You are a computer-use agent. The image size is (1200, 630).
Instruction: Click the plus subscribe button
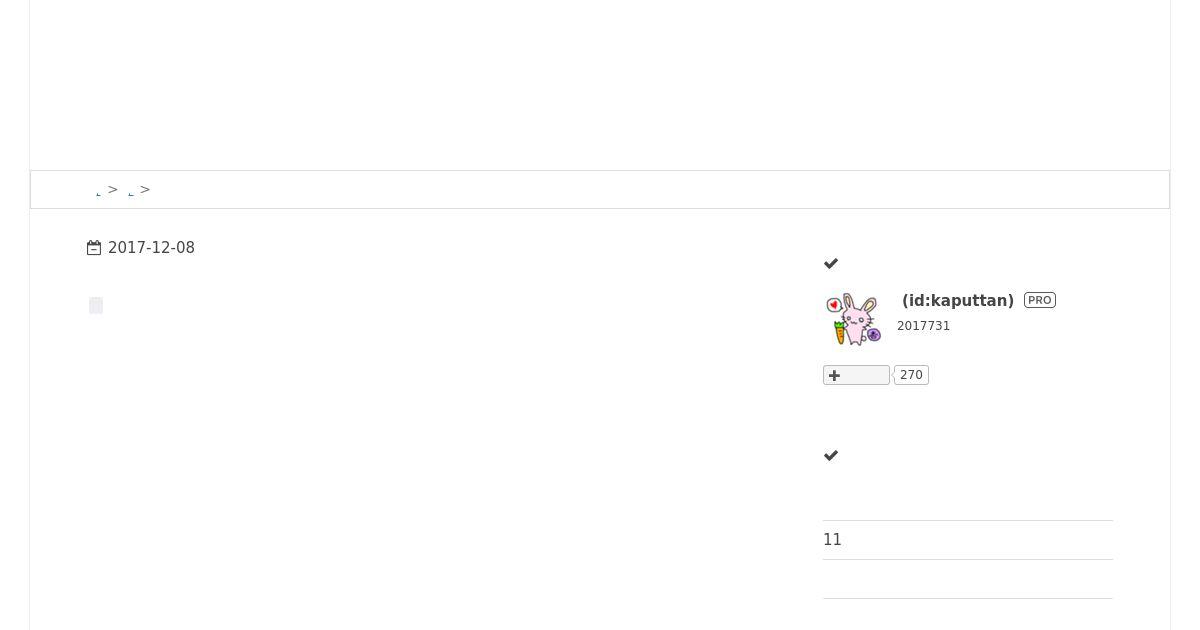click(x=856, y=375)
